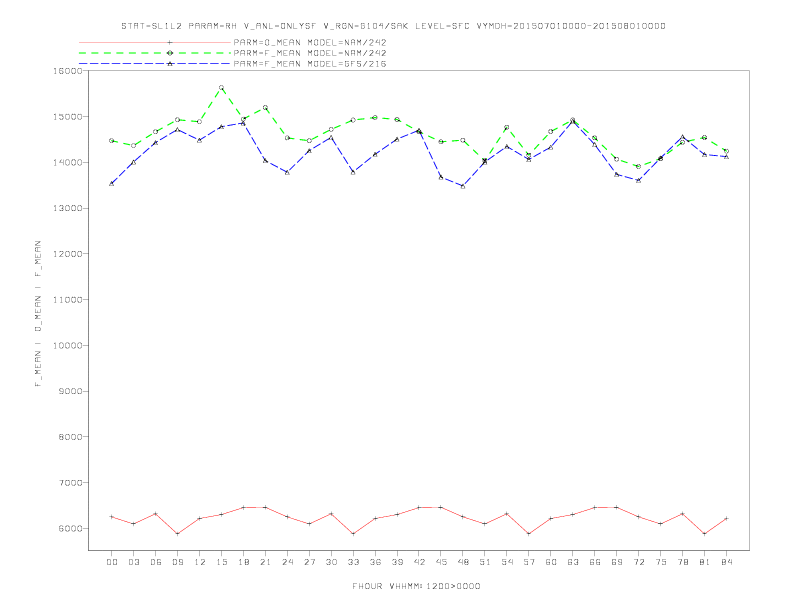Click the blue dashed F_MEAN GFS/216 legend line
Viewport: 792px width, 612px height.
(155, 64)
